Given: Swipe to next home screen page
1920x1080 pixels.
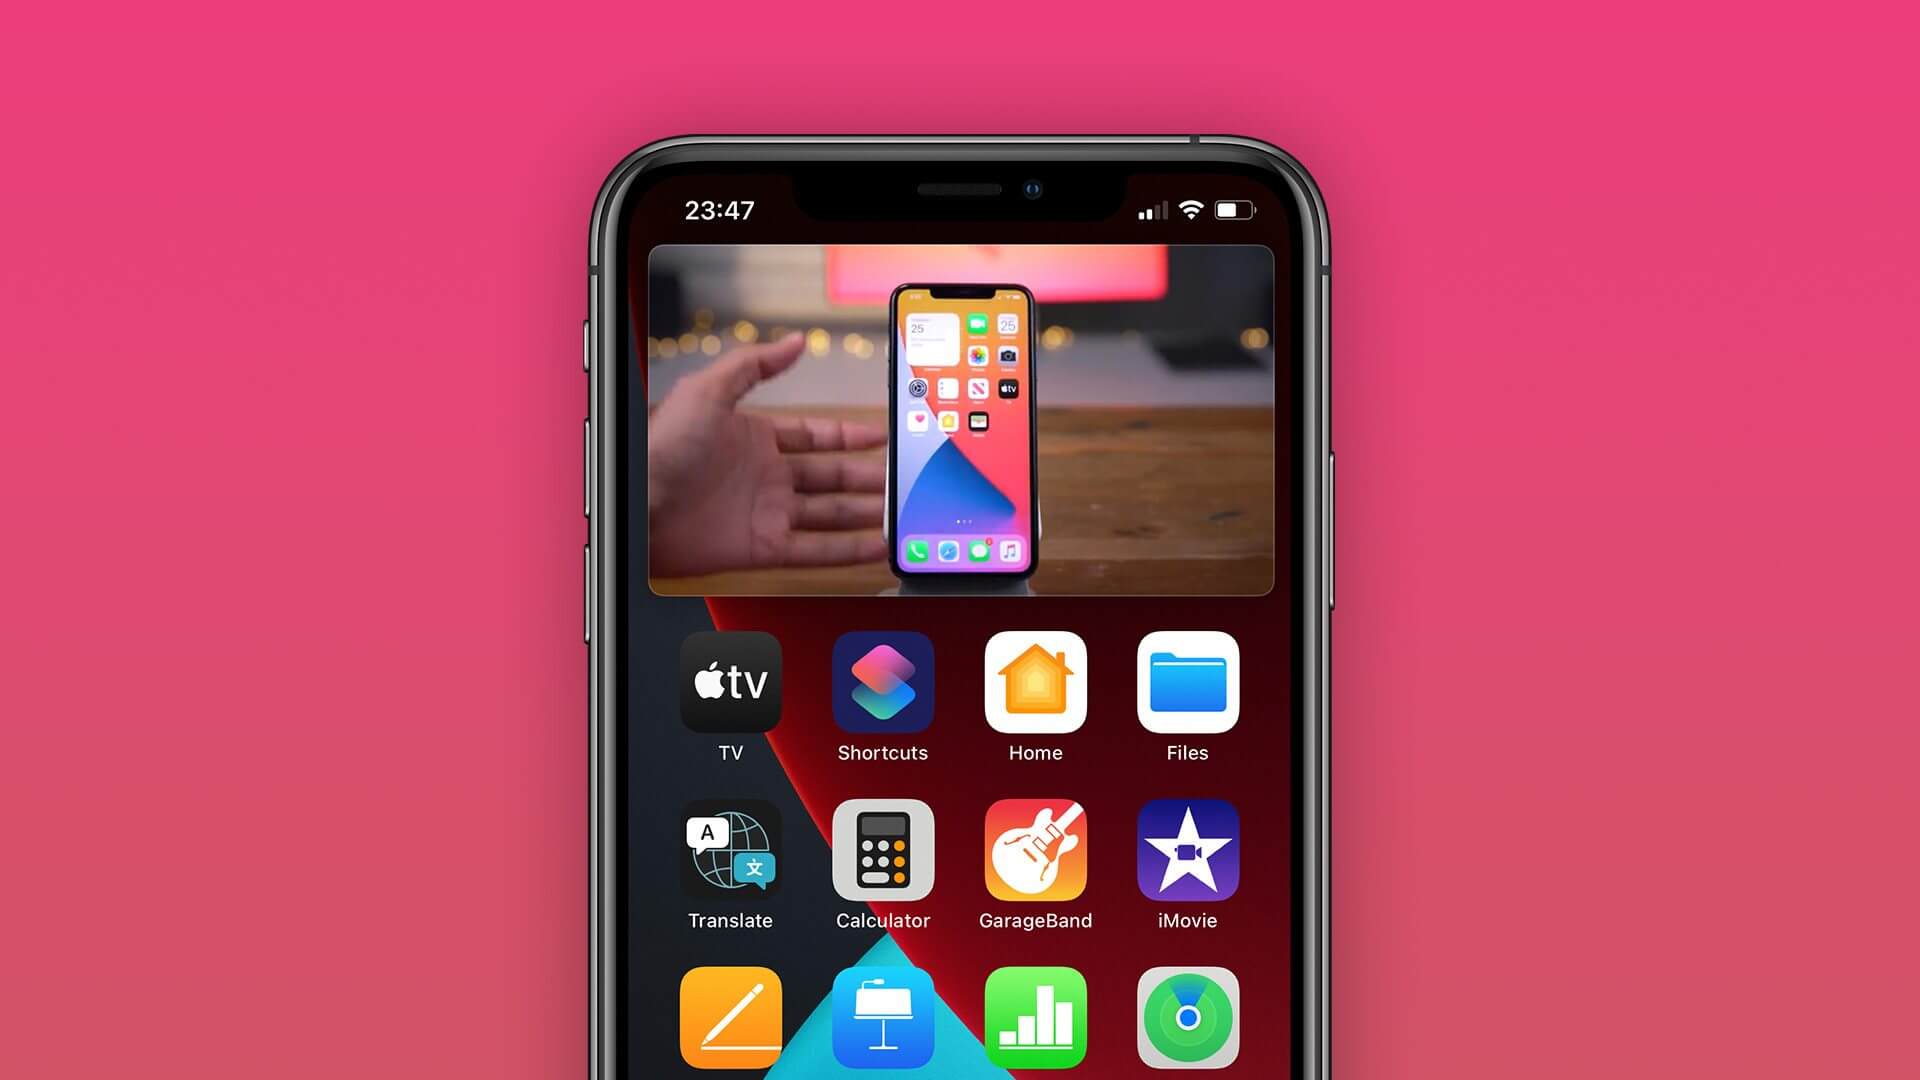Looking at the screenshot, I should [x=1266, y=791].
